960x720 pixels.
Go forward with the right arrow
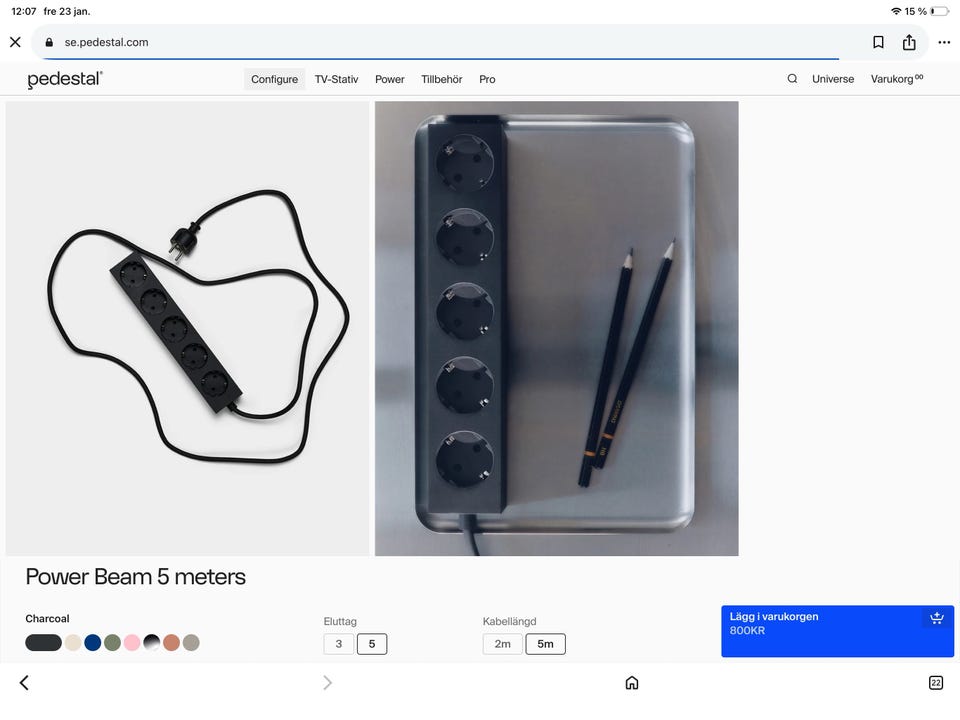328,683
